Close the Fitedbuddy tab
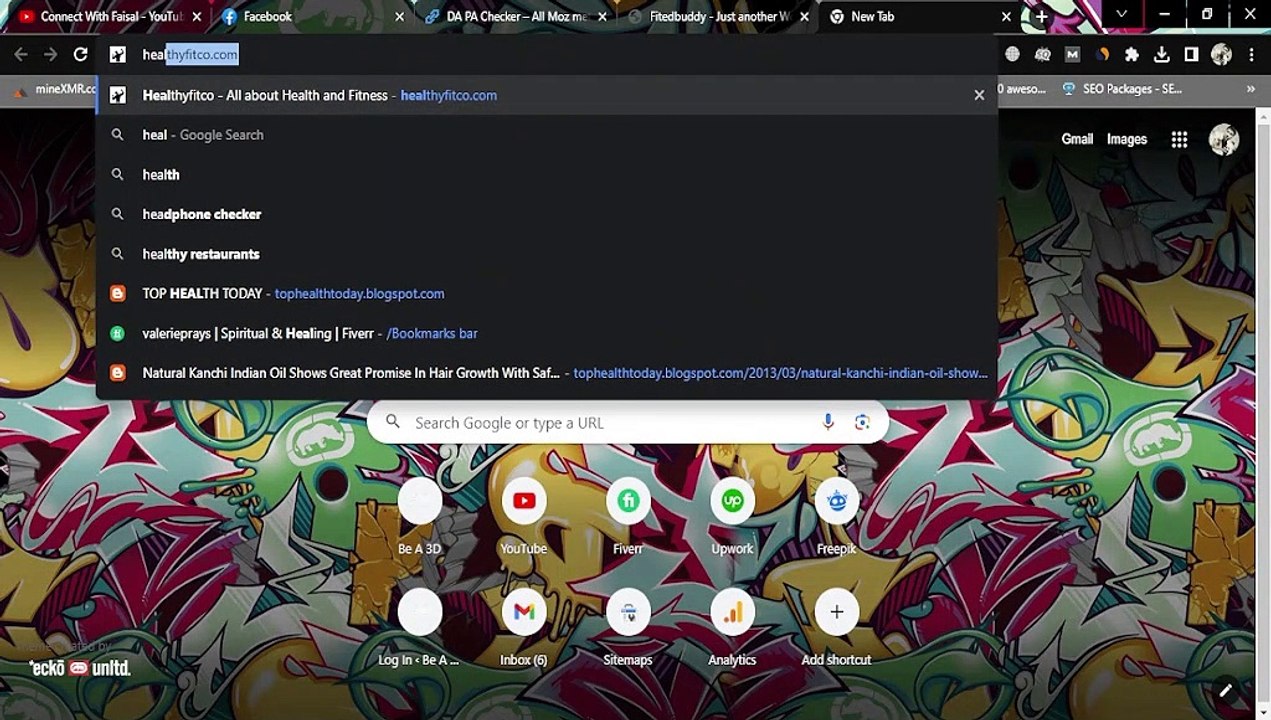This screenshot has width=1271, height=720. 805,17
